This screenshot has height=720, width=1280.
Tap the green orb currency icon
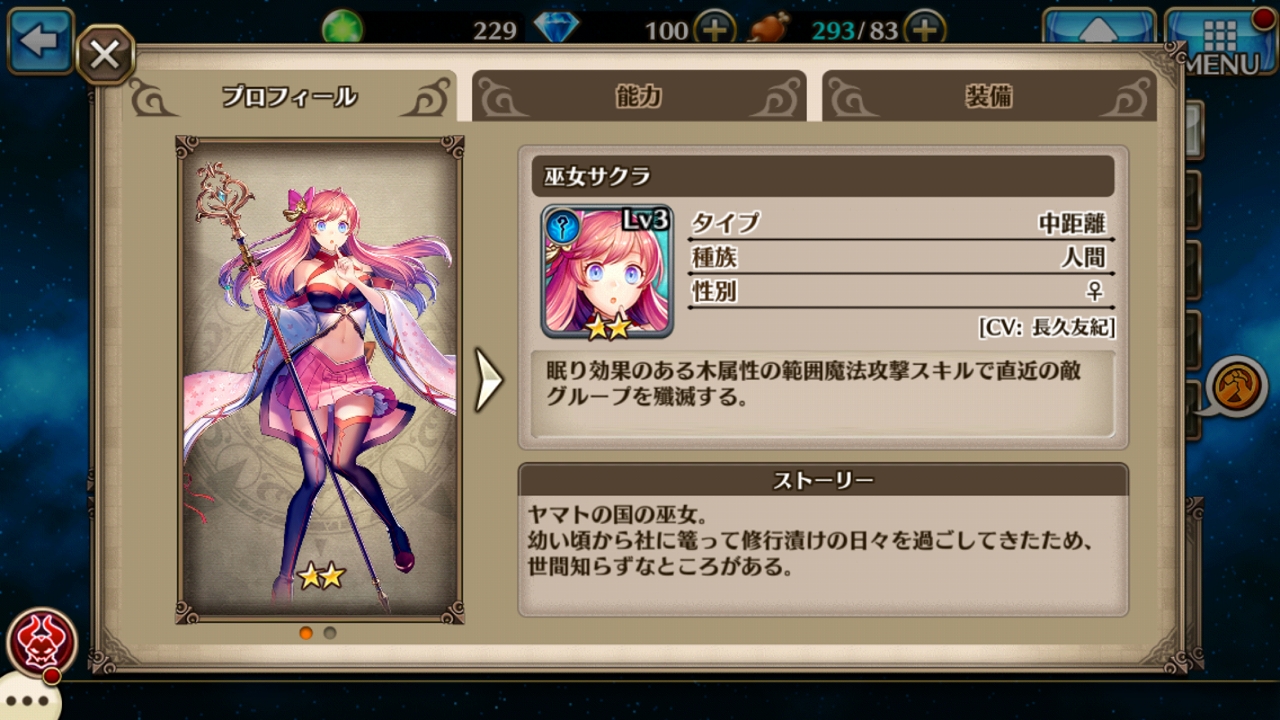pyautogui.click(x=343, y=29)
